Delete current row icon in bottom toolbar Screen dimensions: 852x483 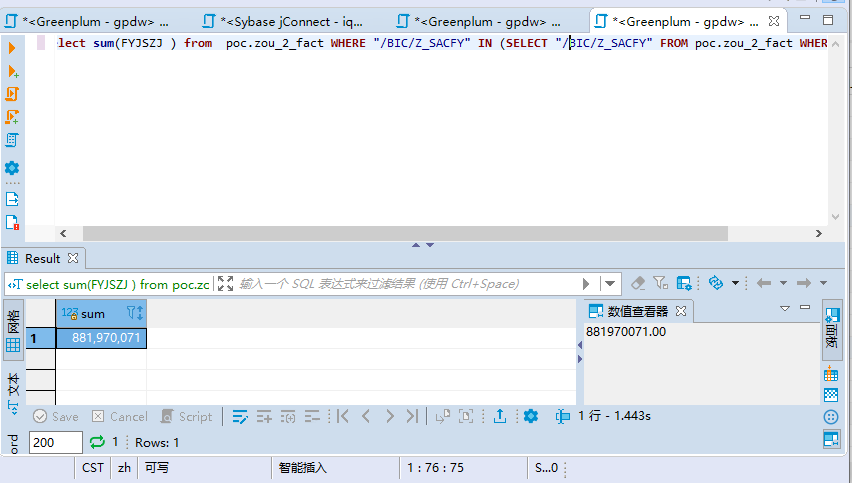pos(312,417)
